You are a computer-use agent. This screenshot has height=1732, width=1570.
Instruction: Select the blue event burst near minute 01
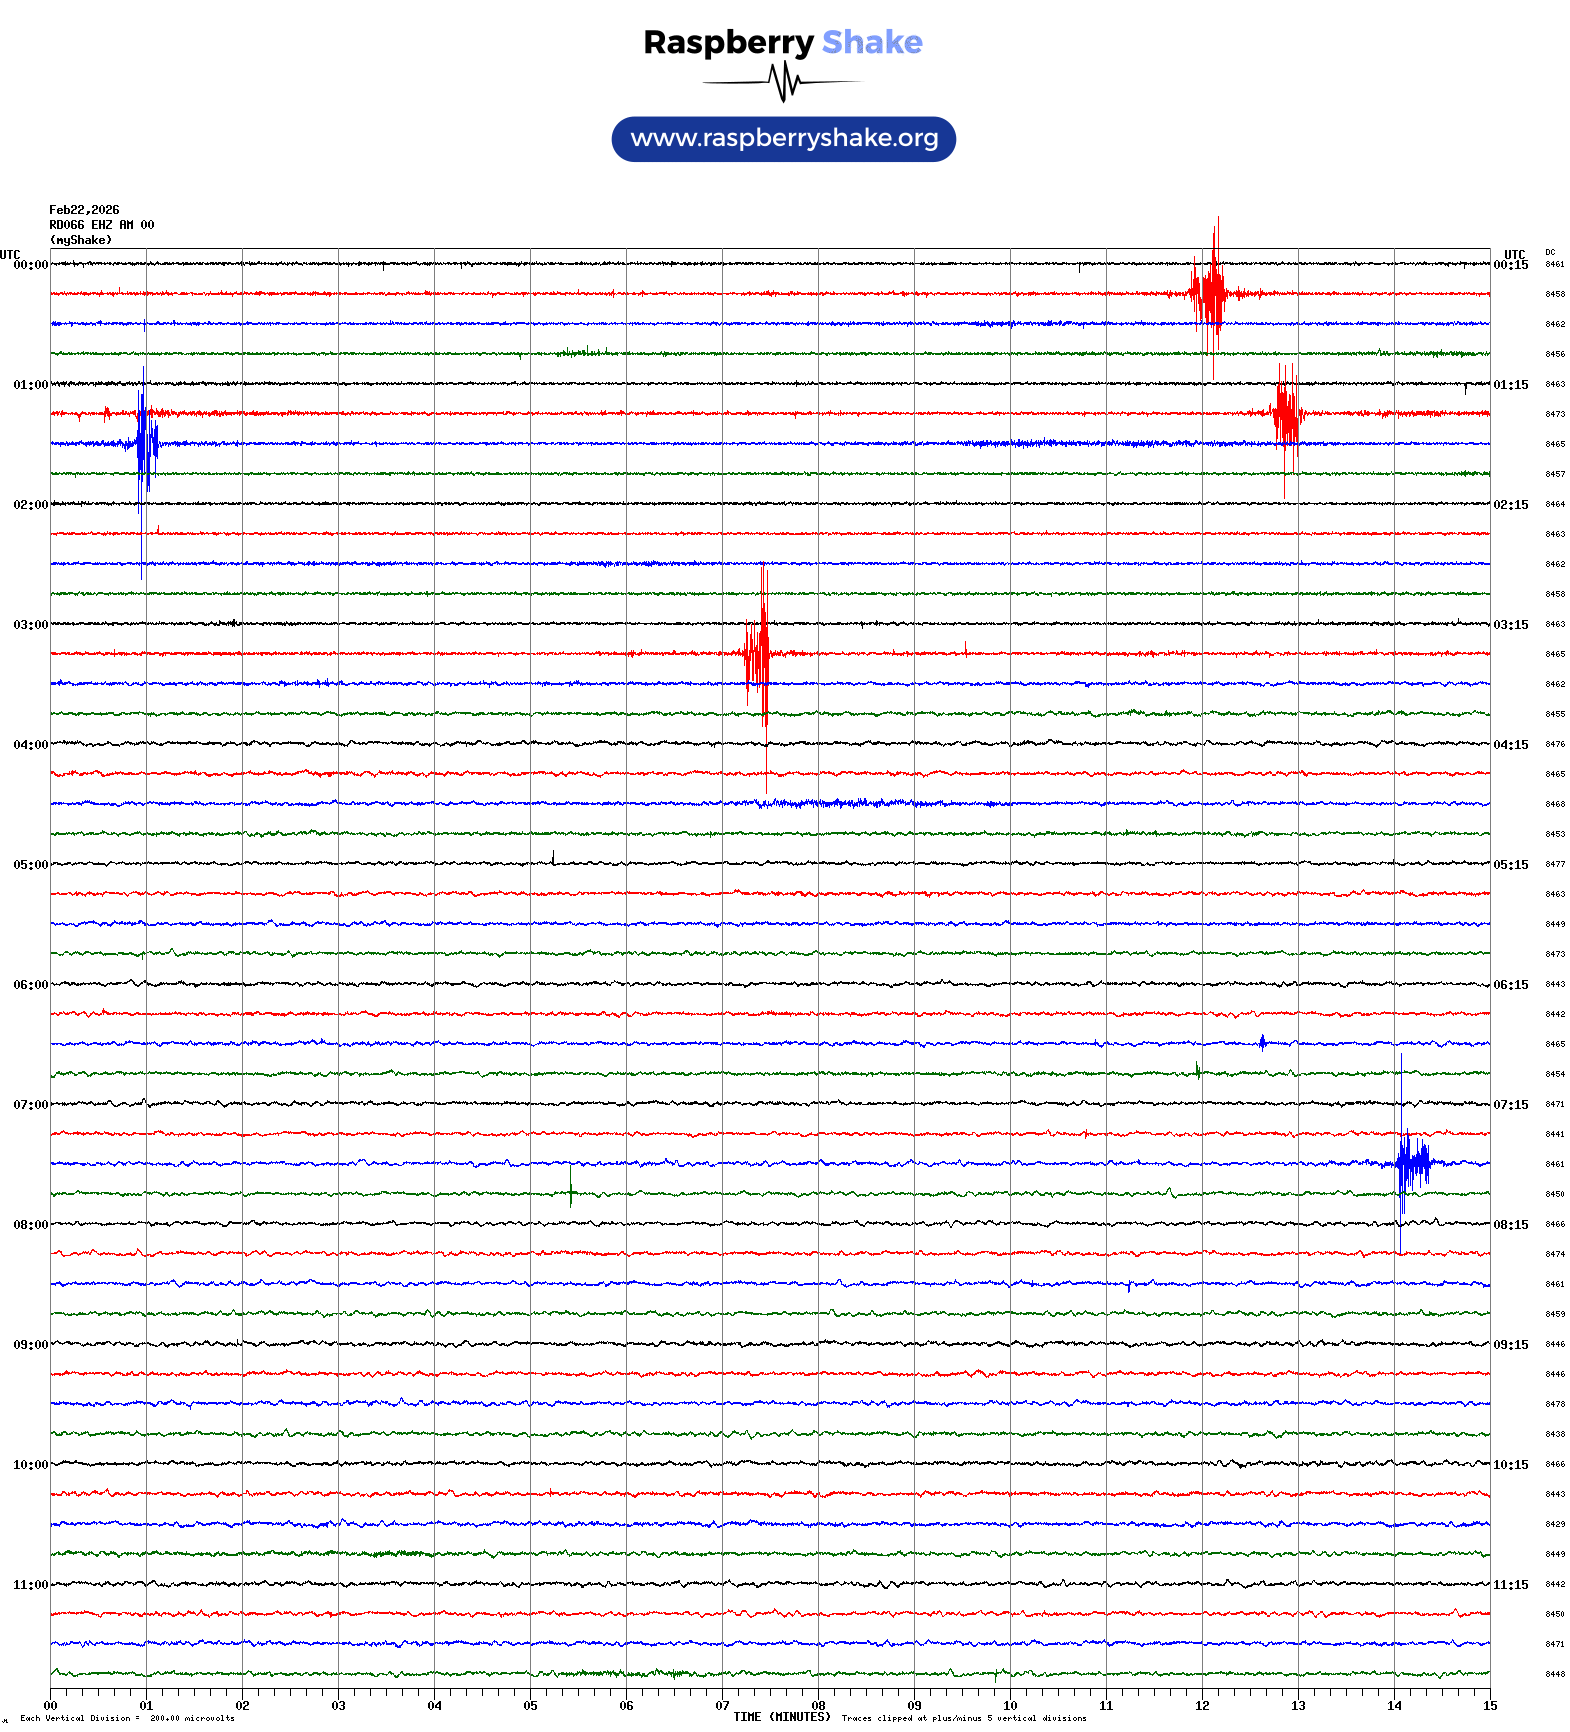[145, 443]
